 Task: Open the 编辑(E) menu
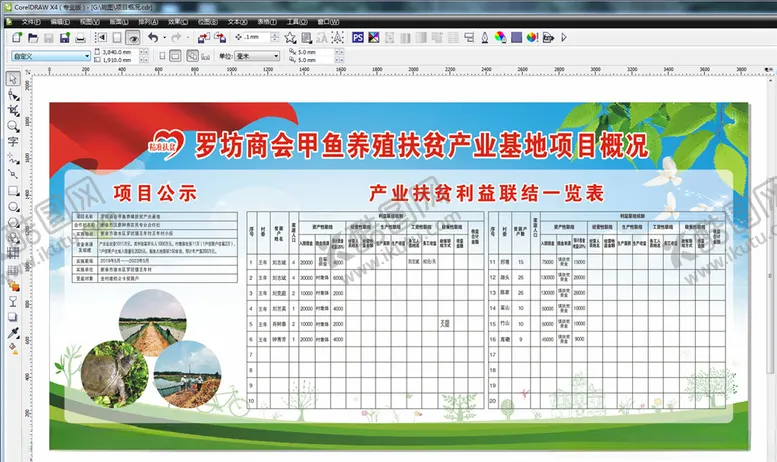pos(60,22)
